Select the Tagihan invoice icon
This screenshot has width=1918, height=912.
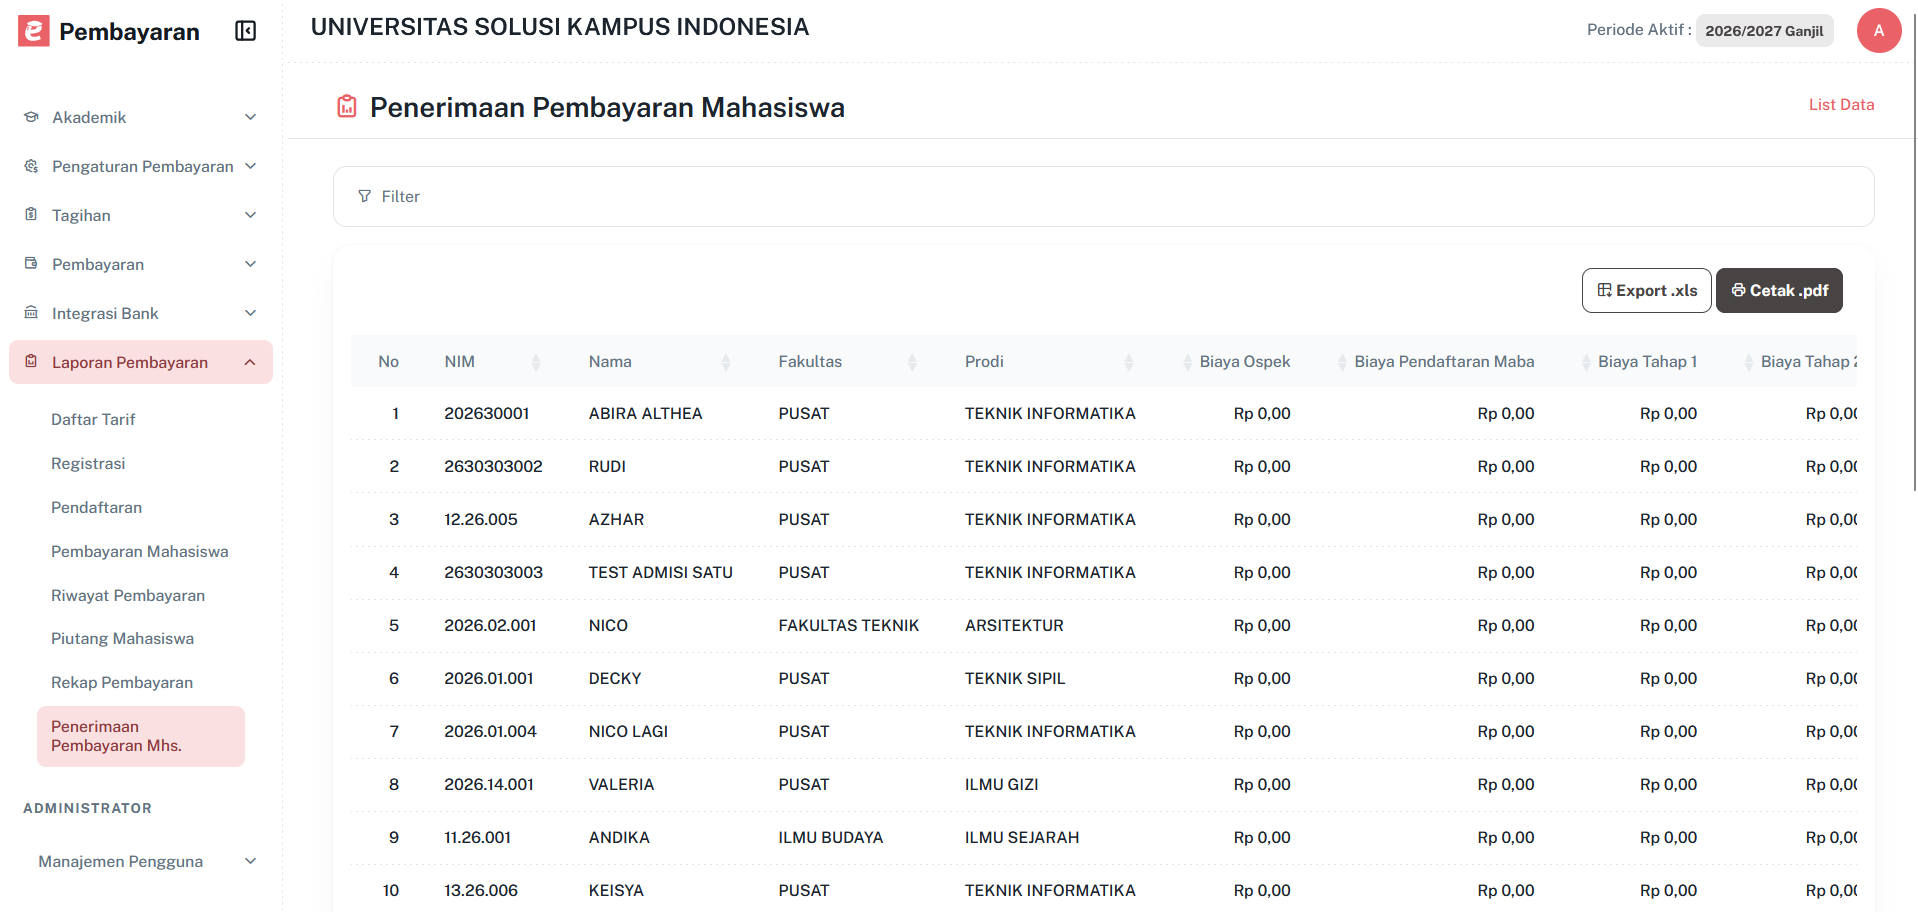[x=30, y=214]
